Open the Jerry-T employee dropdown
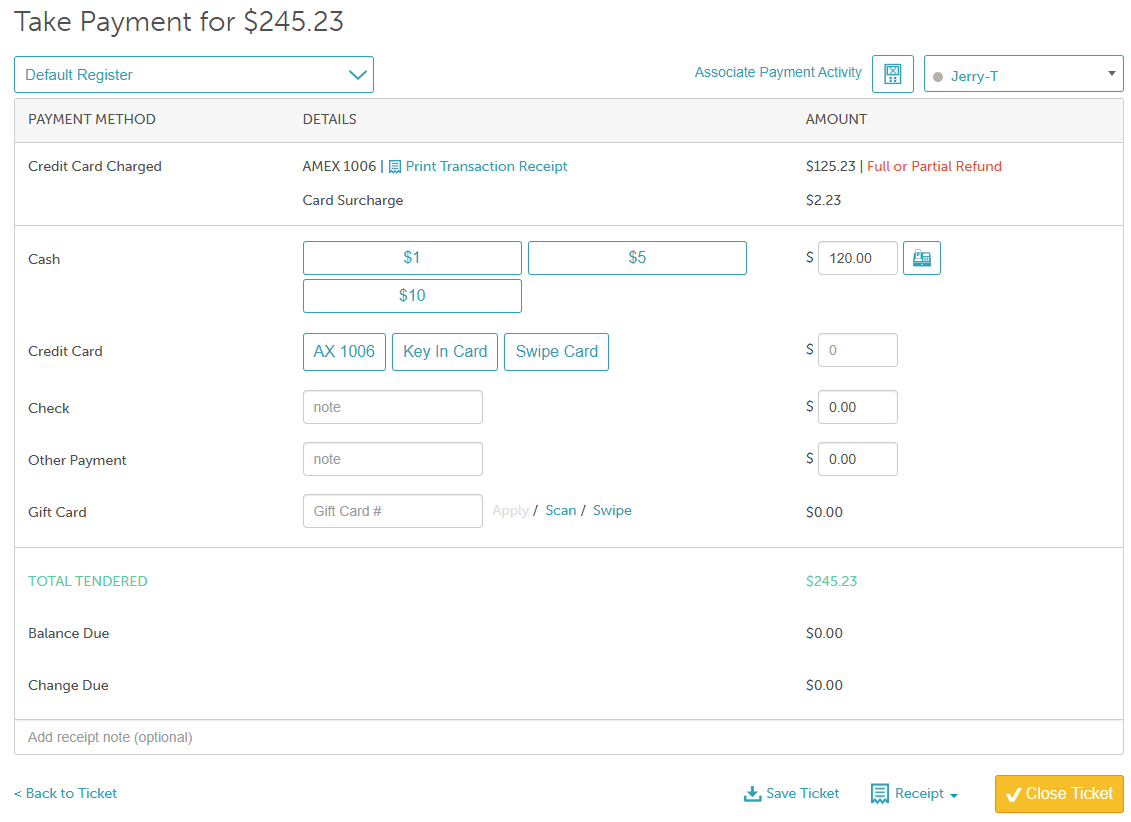Viewport: 1131px width, 822px height. click(1023, 74)
